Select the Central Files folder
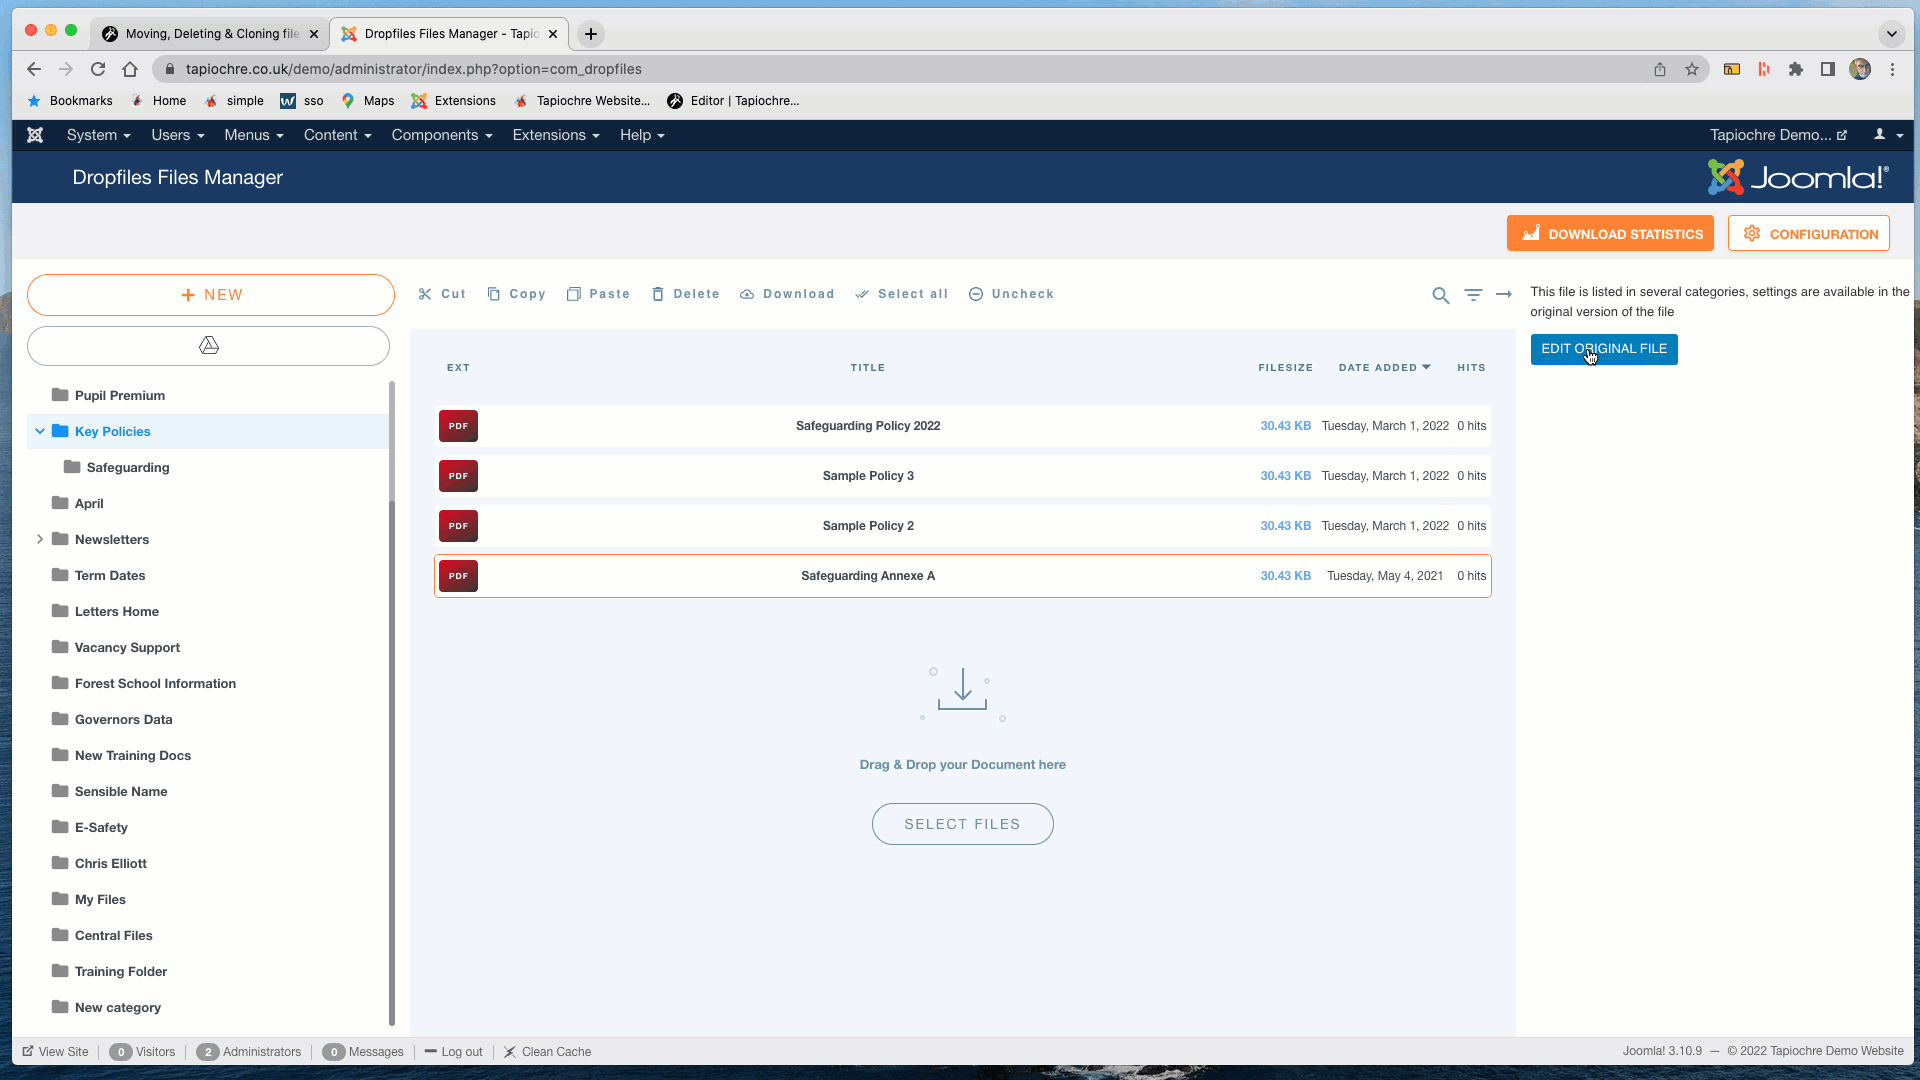The width and height of the screenshot is (1920, 1080). click(113, 935)
